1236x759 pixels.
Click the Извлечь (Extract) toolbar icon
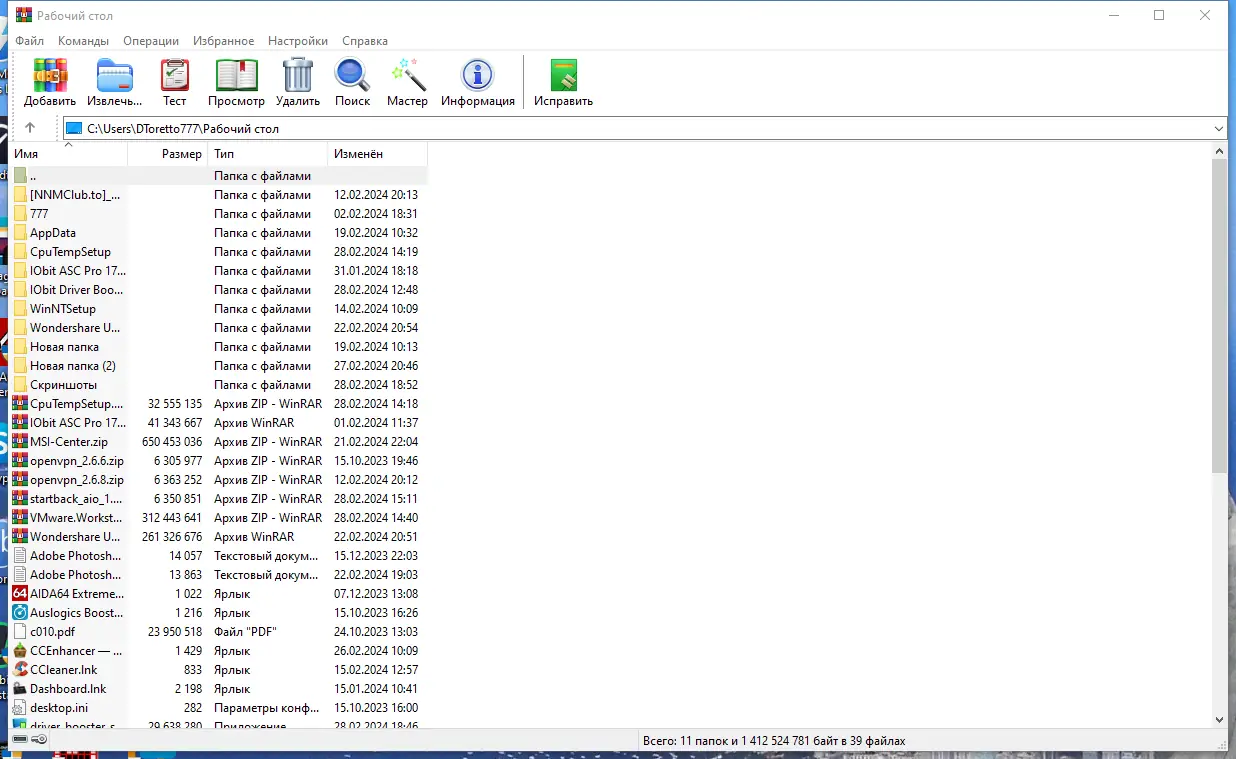coord(114,75)
